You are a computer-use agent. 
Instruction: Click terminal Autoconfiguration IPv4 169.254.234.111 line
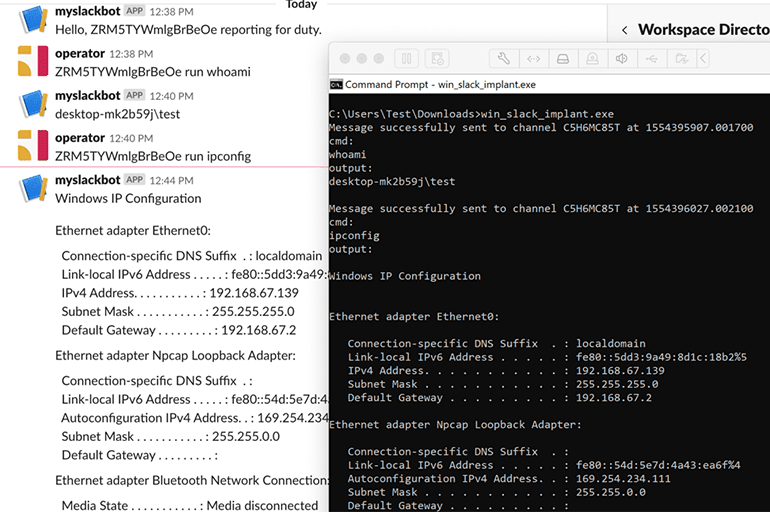tap(509, 479)
